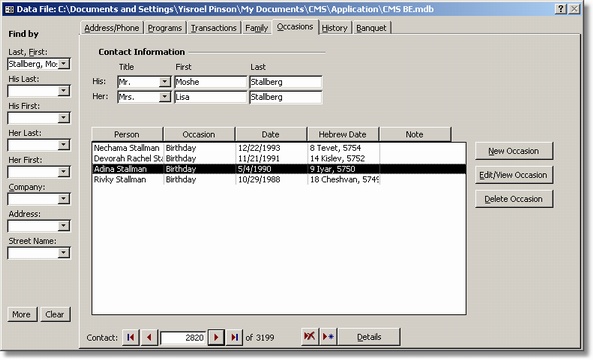This screenshot has height=360, width=593.
Task: Go to the next contact record
Action: 216,337
